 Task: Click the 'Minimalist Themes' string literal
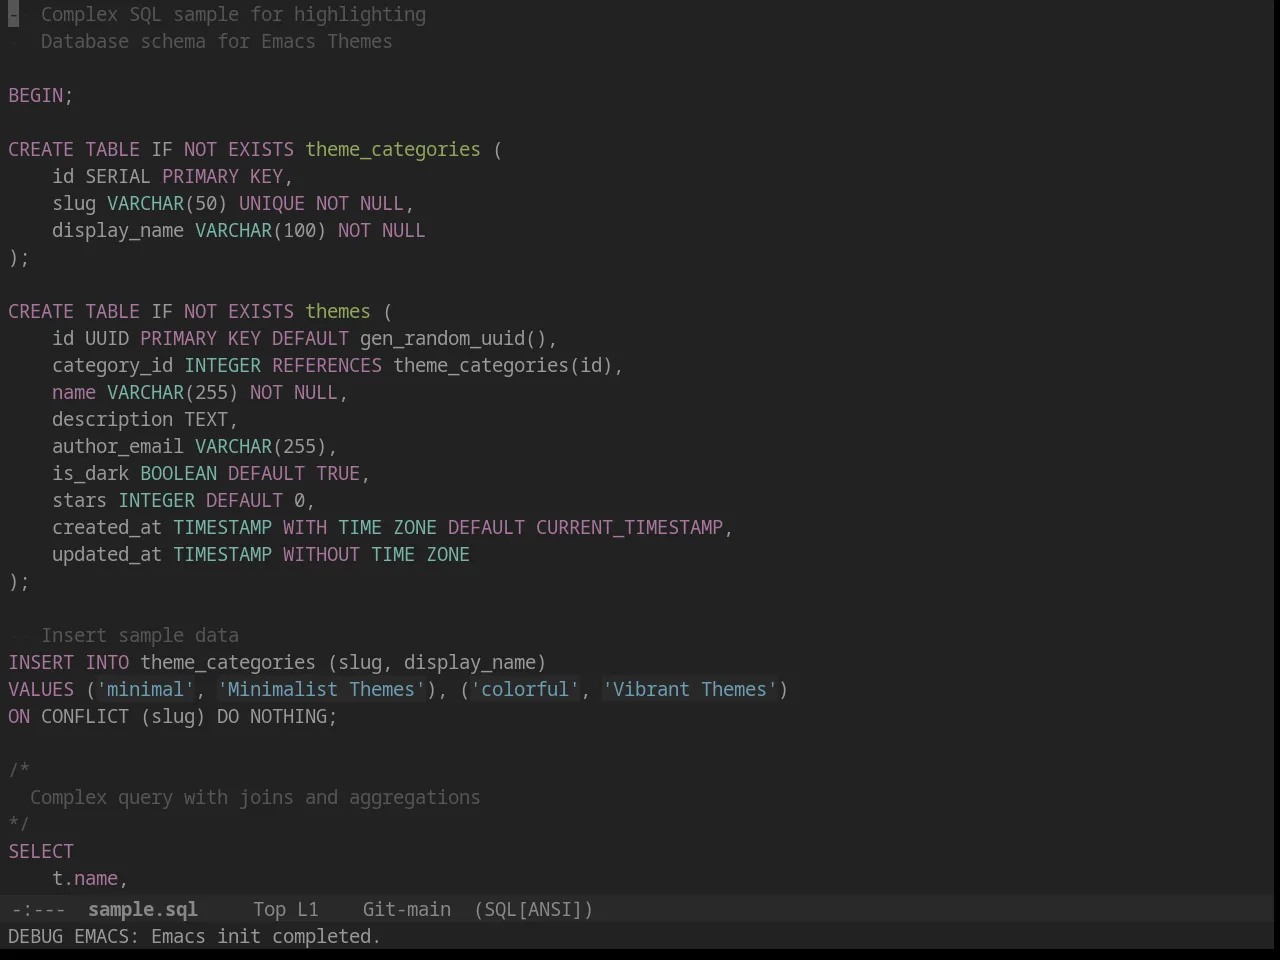pos(321,690)
